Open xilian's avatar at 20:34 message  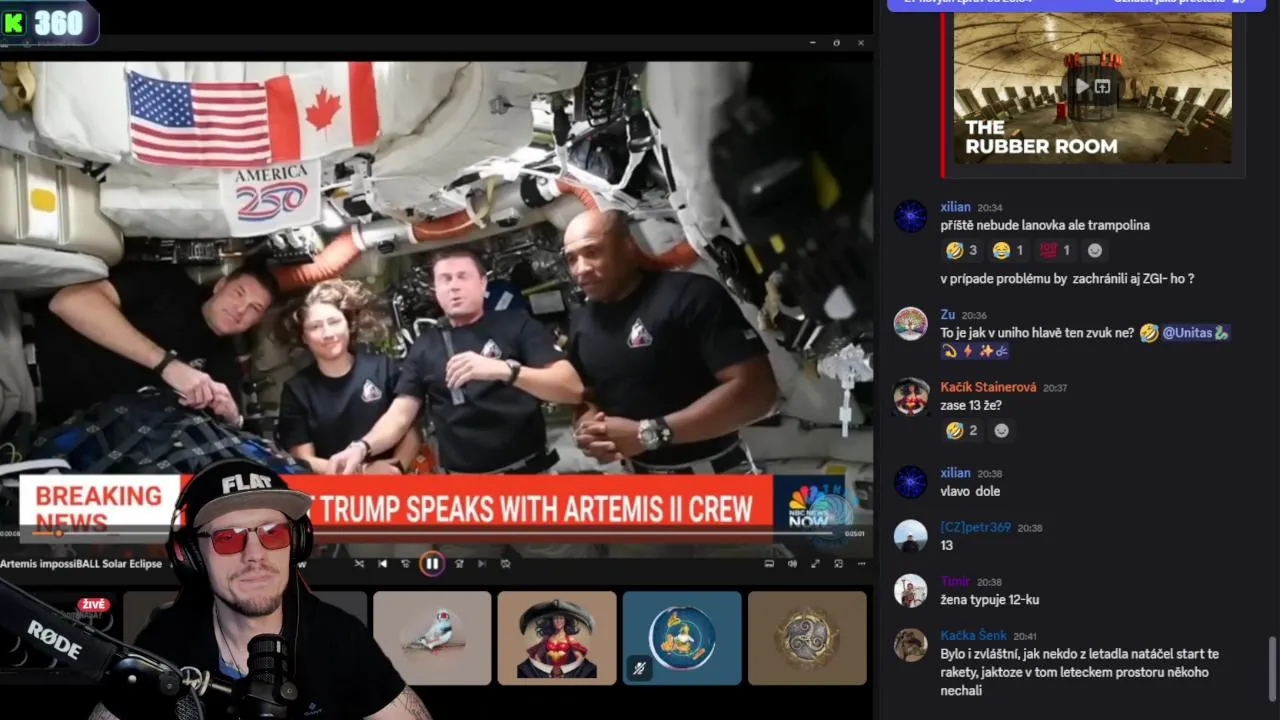pos(910,216)
